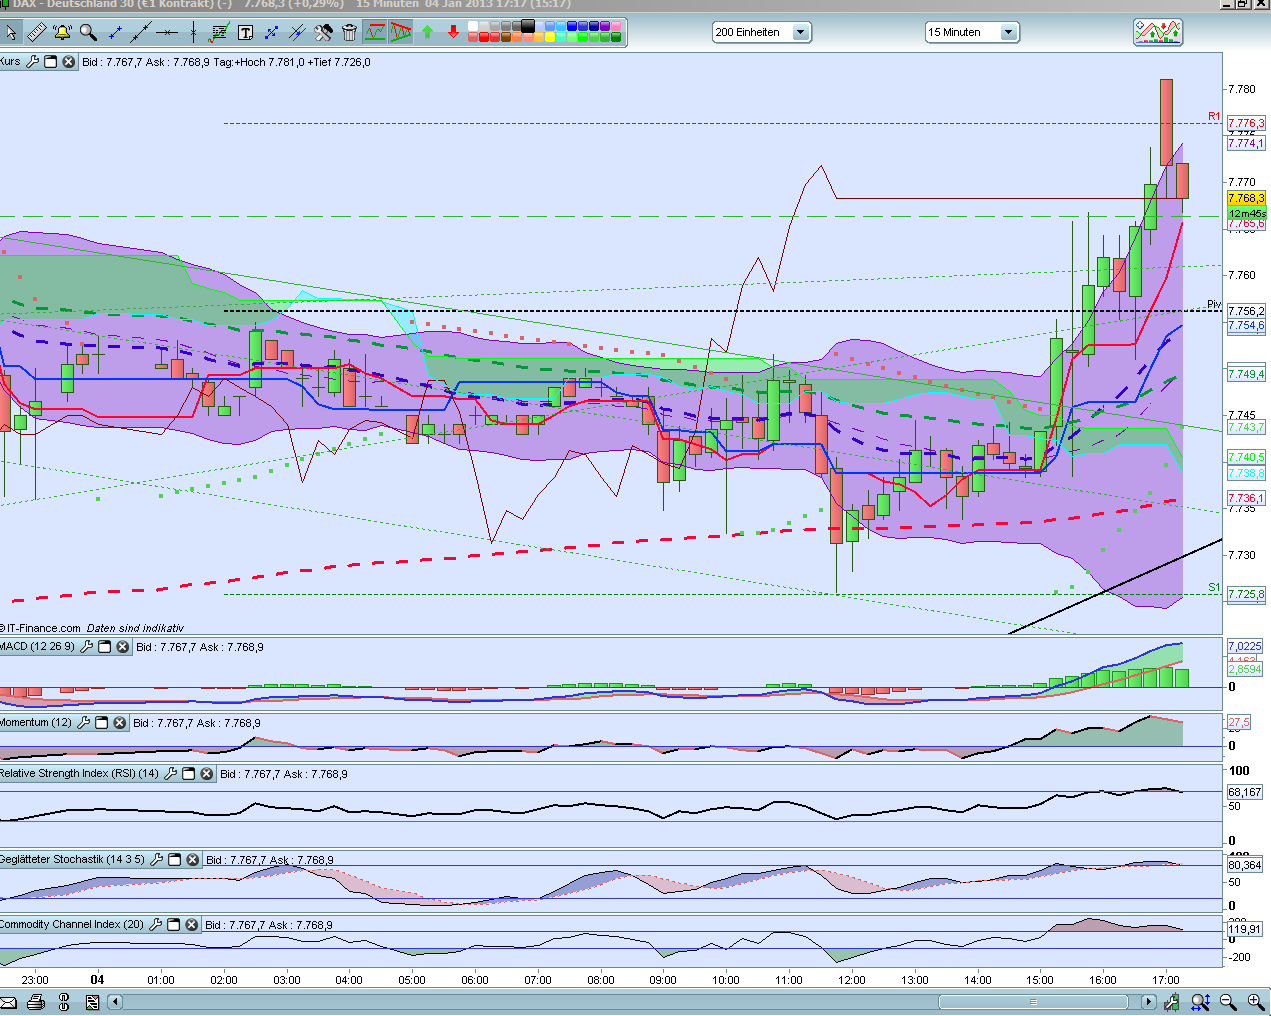This screenshot has width=1271, height=1016.
Task: Open the hammer and wrench object settings
Action: (x=323, y=32)
